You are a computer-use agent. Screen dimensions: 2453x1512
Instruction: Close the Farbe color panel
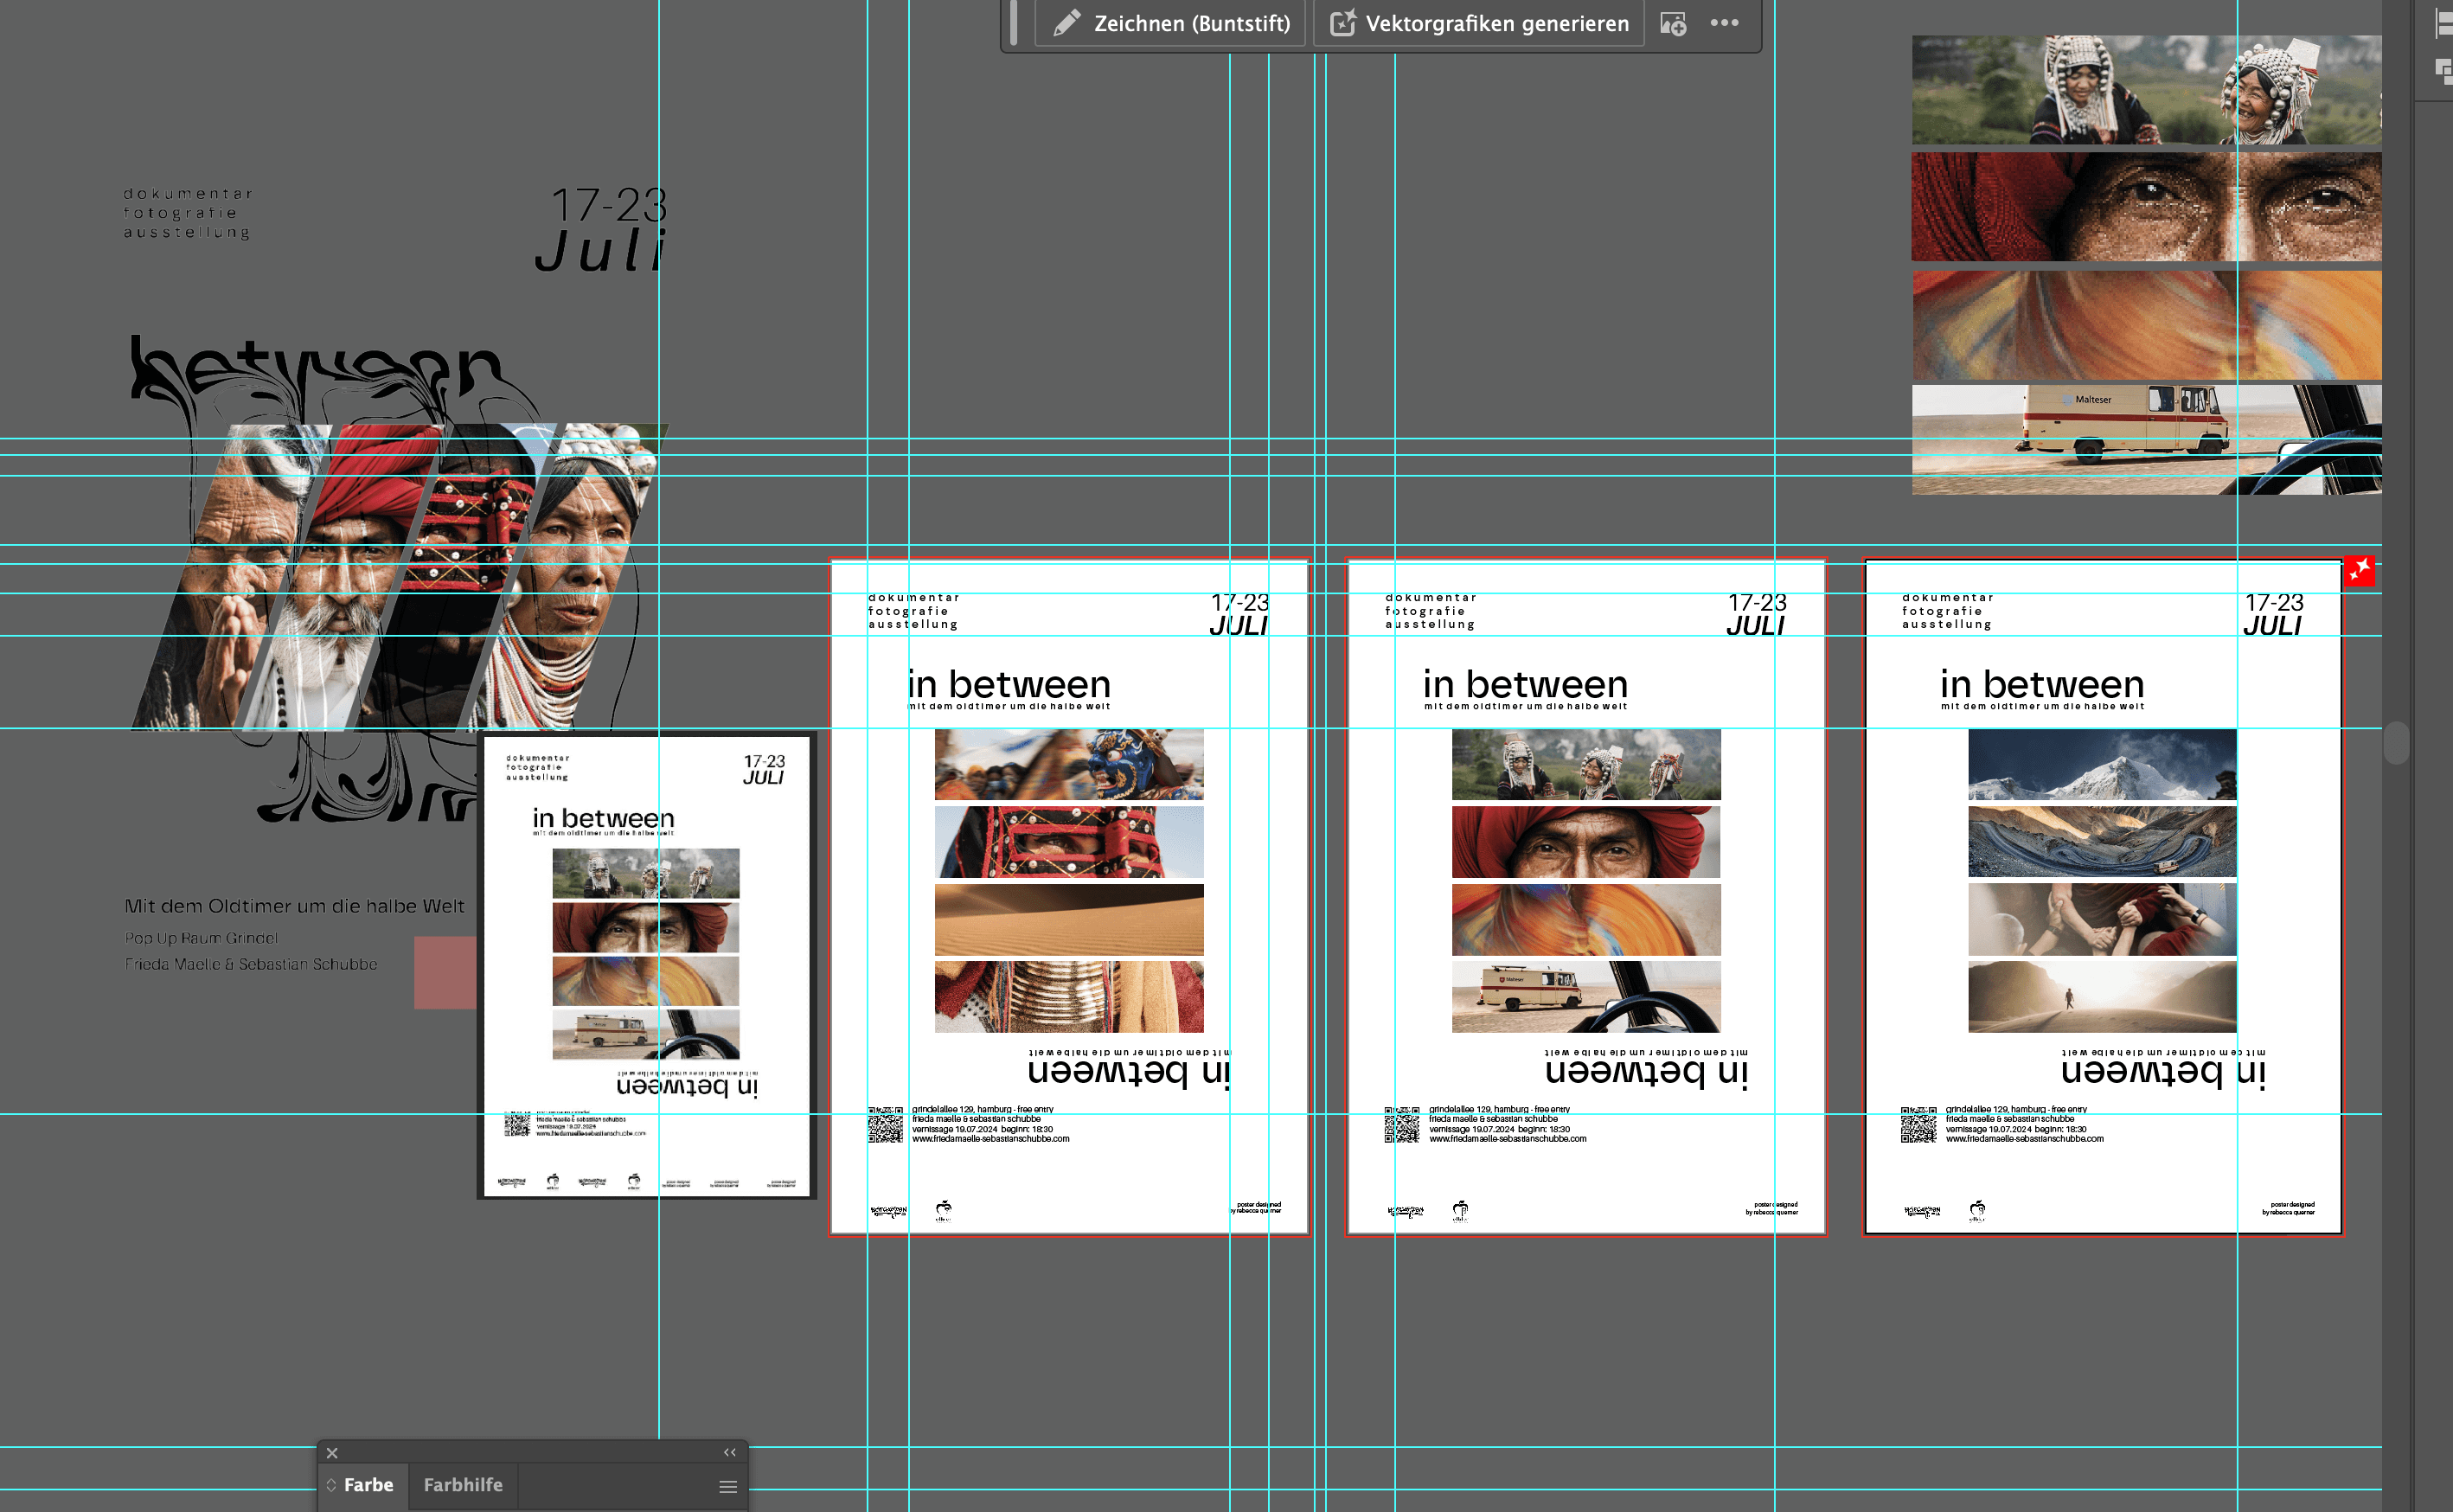click(332, 1453)
